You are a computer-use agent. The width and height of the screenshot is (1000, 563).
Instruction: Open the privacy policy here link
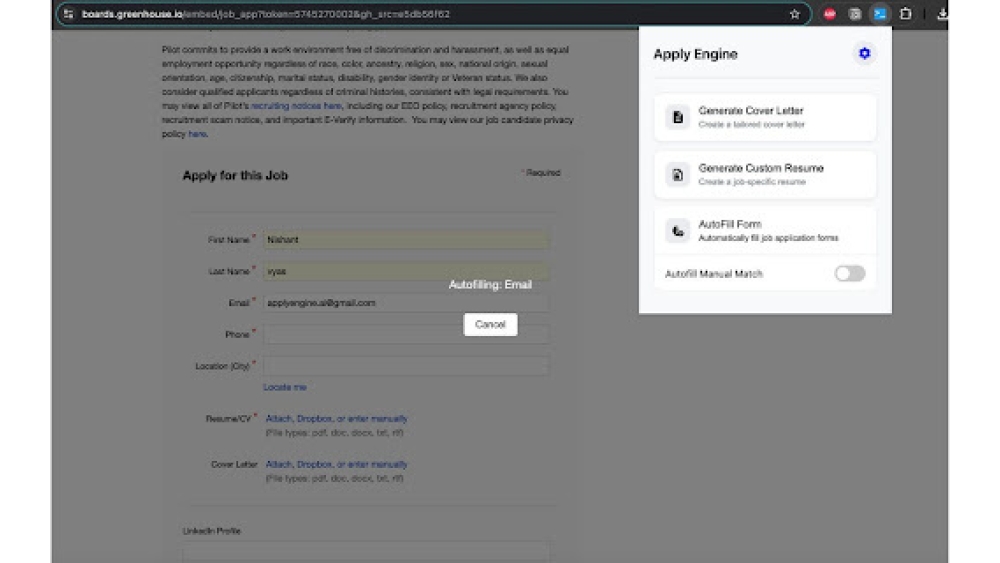tap(197, 134)
